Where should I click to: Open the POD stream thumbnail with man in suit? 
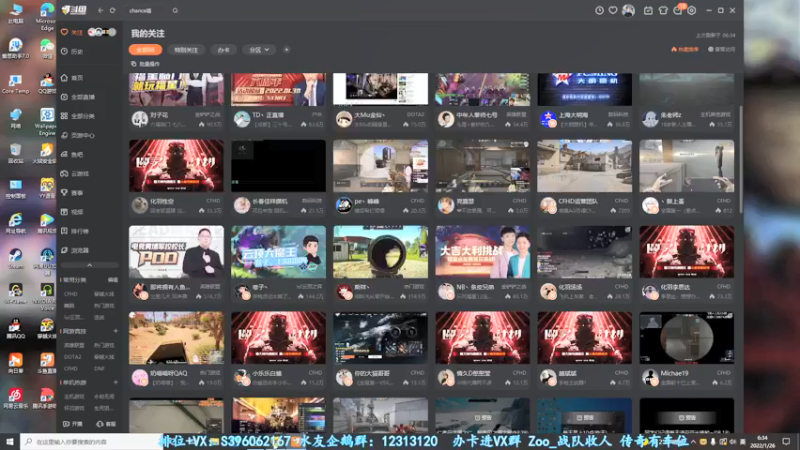click(x=176, y=252)
